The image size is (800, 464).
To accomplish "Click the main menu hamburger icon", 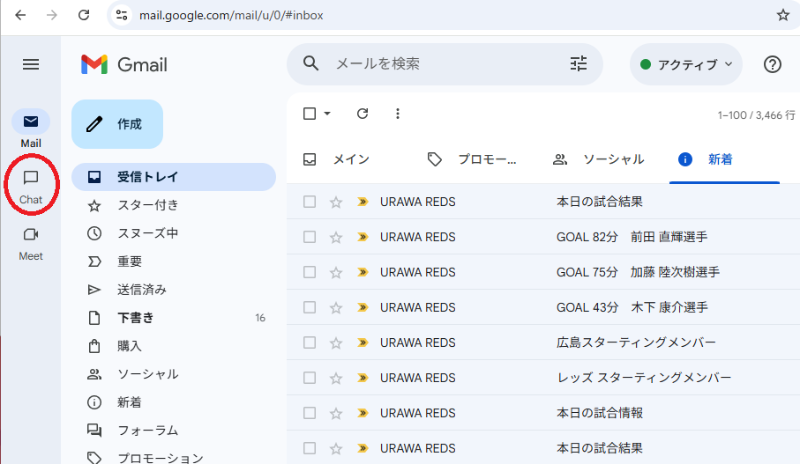I will 31,64.
